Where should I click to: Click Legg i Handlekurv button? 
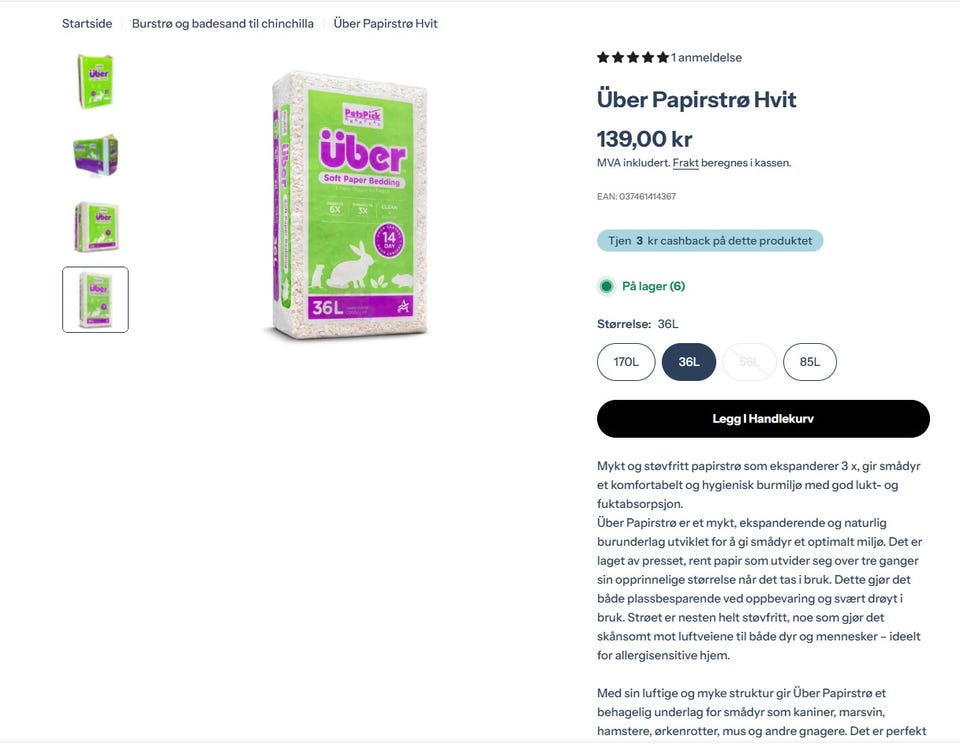(x=763, y=419)
